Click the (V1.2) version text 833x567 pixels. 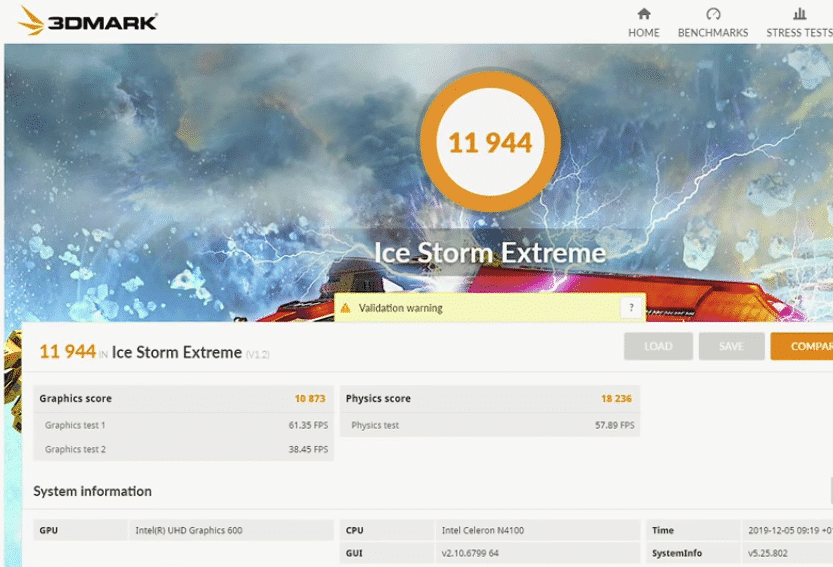pos(258,354)
